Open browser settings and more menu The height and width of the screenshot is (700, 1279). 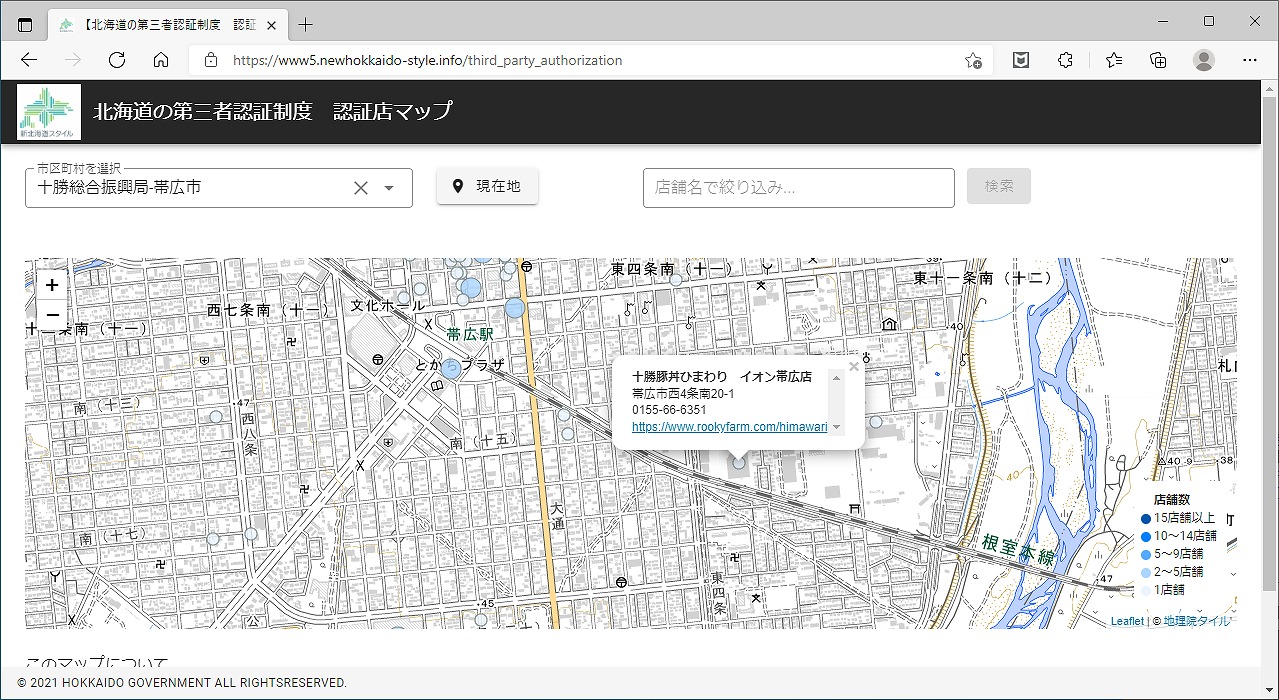pyautogui.click(x=1248, y=60)
